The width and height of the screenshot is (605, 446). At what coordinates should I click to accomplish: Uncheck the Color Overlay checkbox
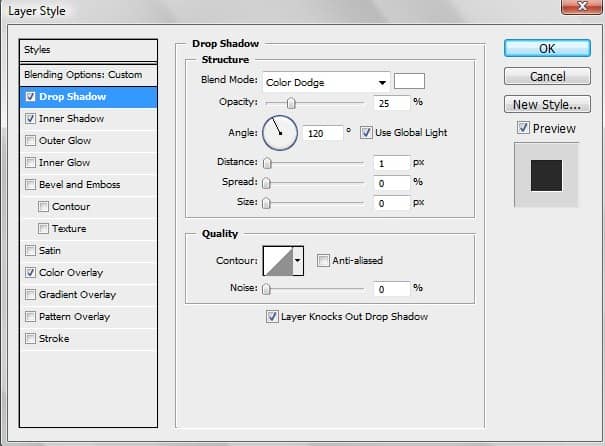click(x=30, y=272)
